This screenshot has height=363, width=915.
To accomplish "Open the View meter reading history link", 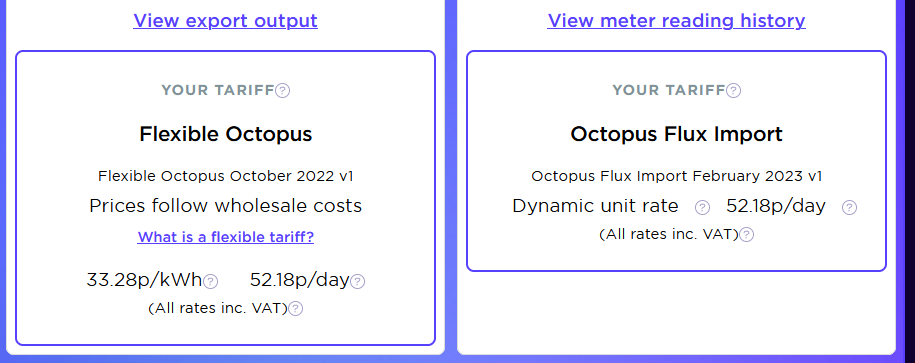I will [676, 21].
